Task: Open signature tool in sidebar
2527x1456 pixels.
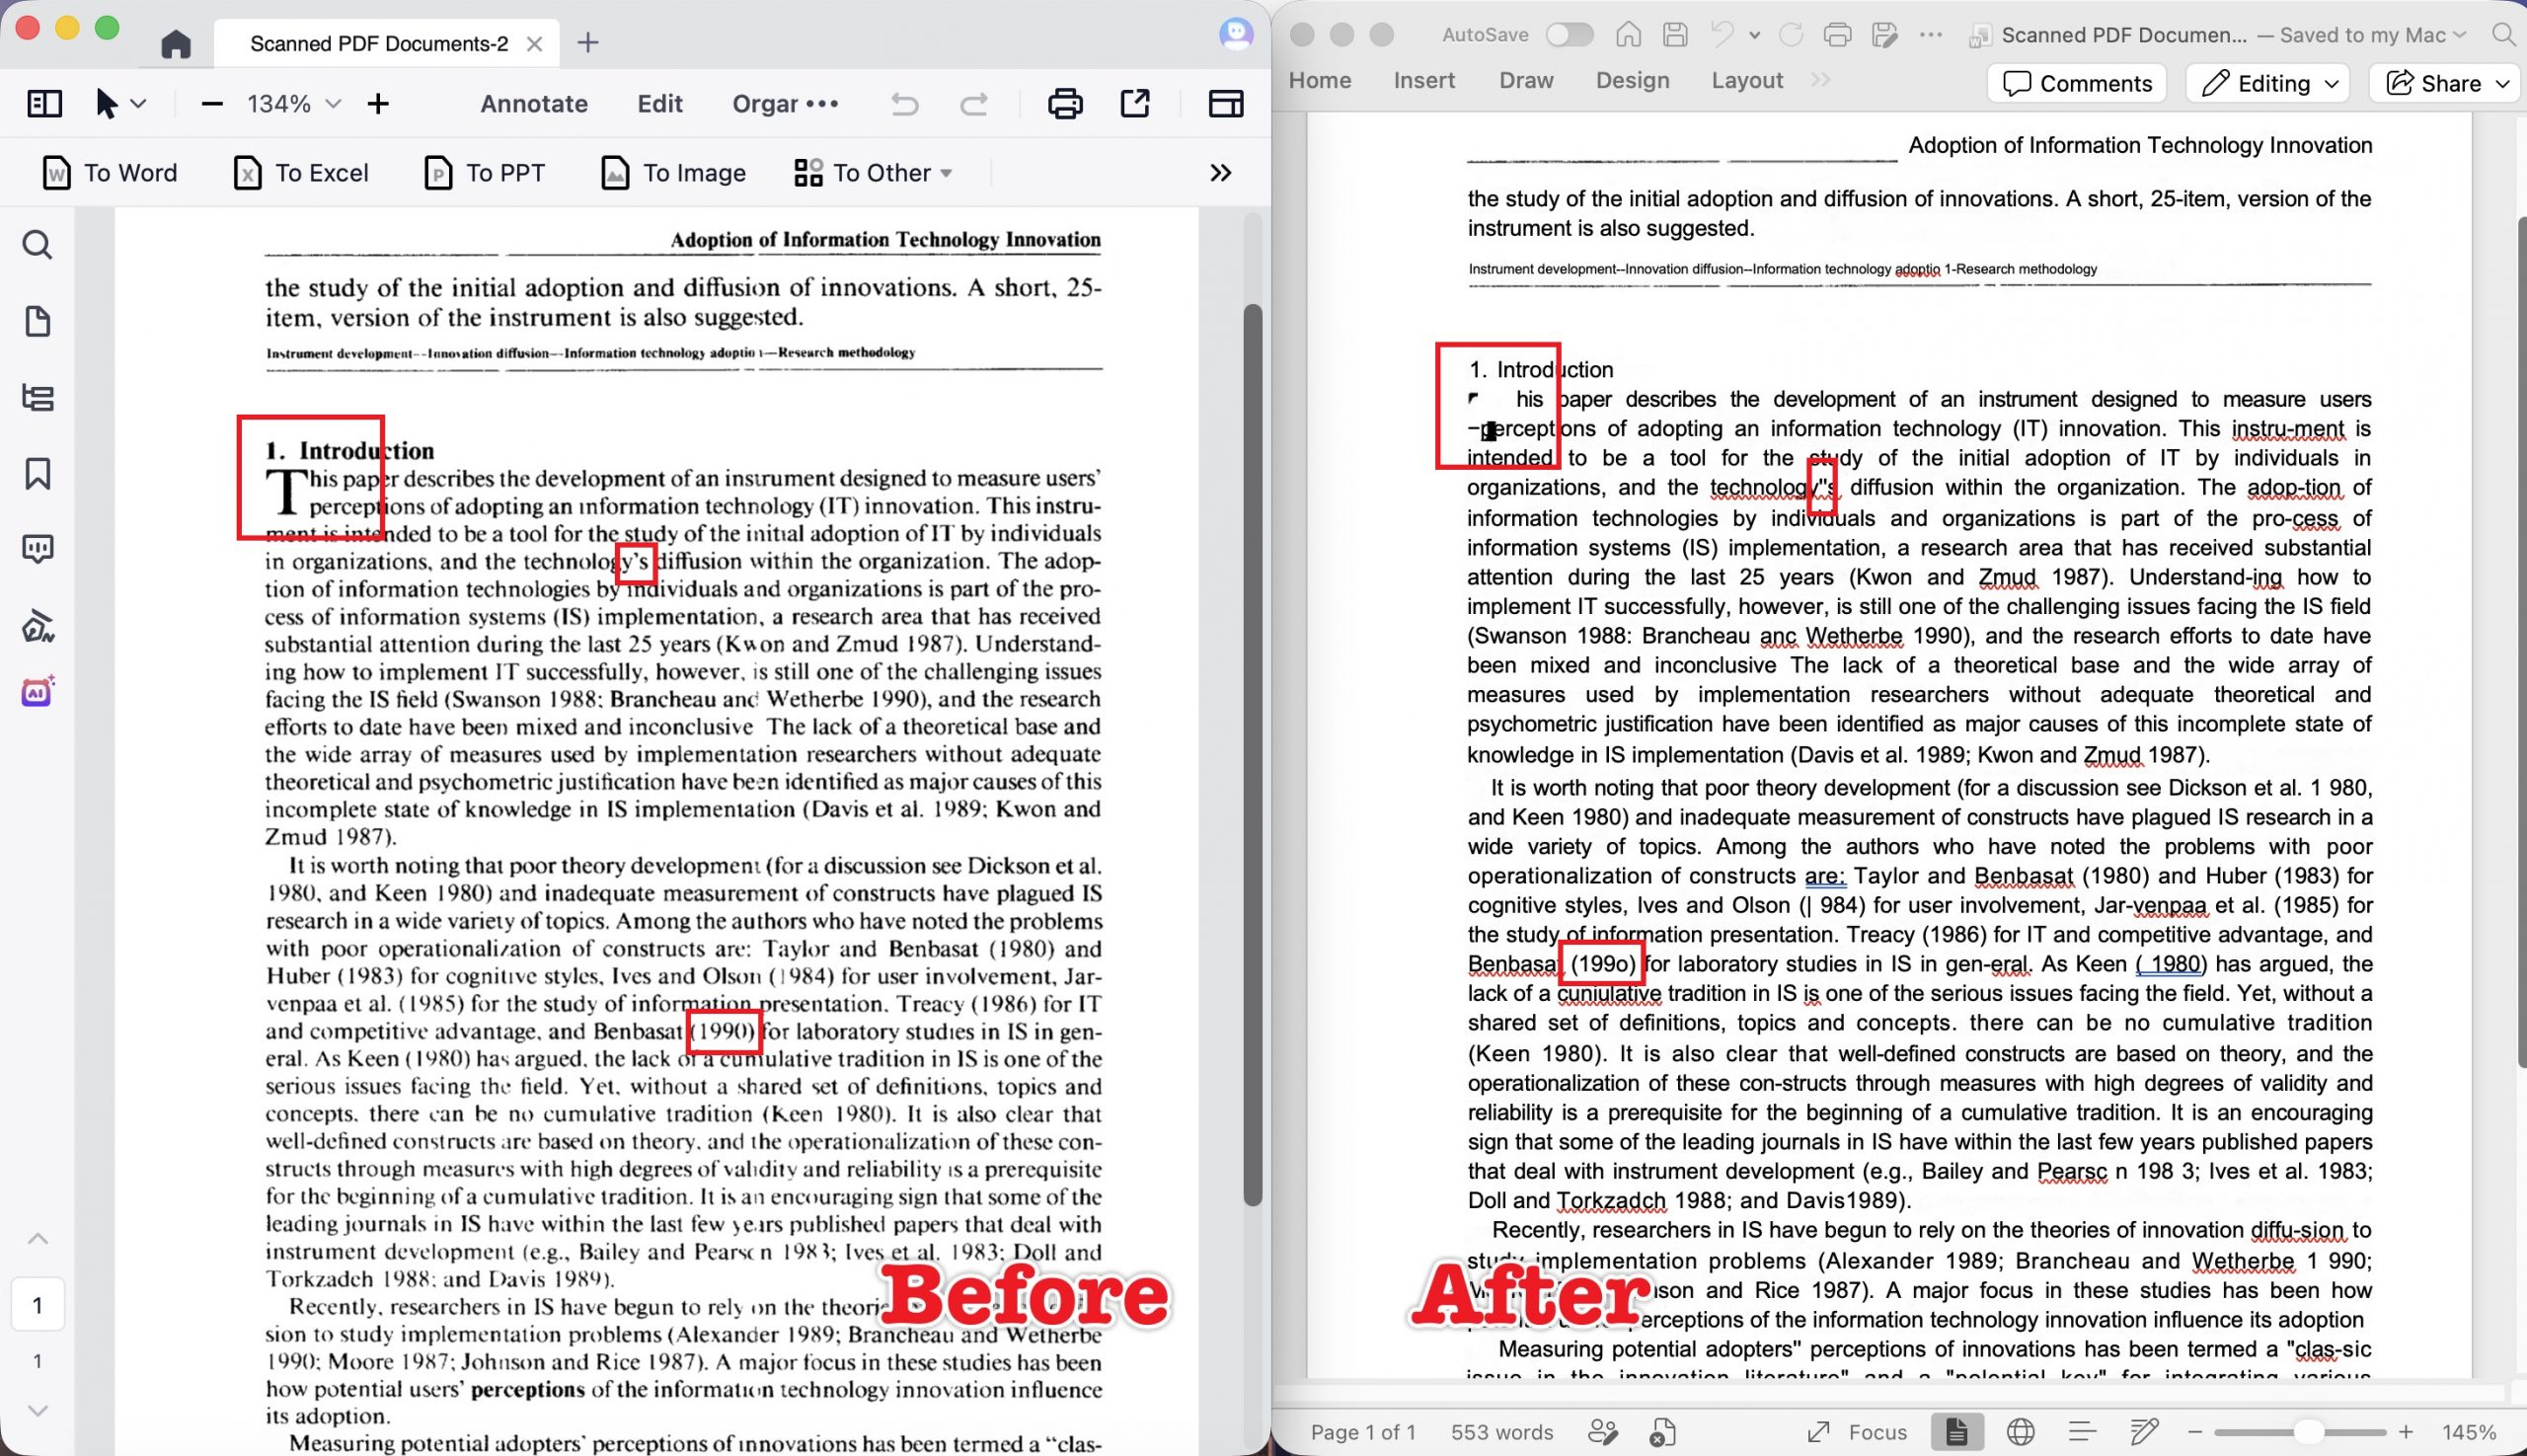Action: (x=38, y=626)
